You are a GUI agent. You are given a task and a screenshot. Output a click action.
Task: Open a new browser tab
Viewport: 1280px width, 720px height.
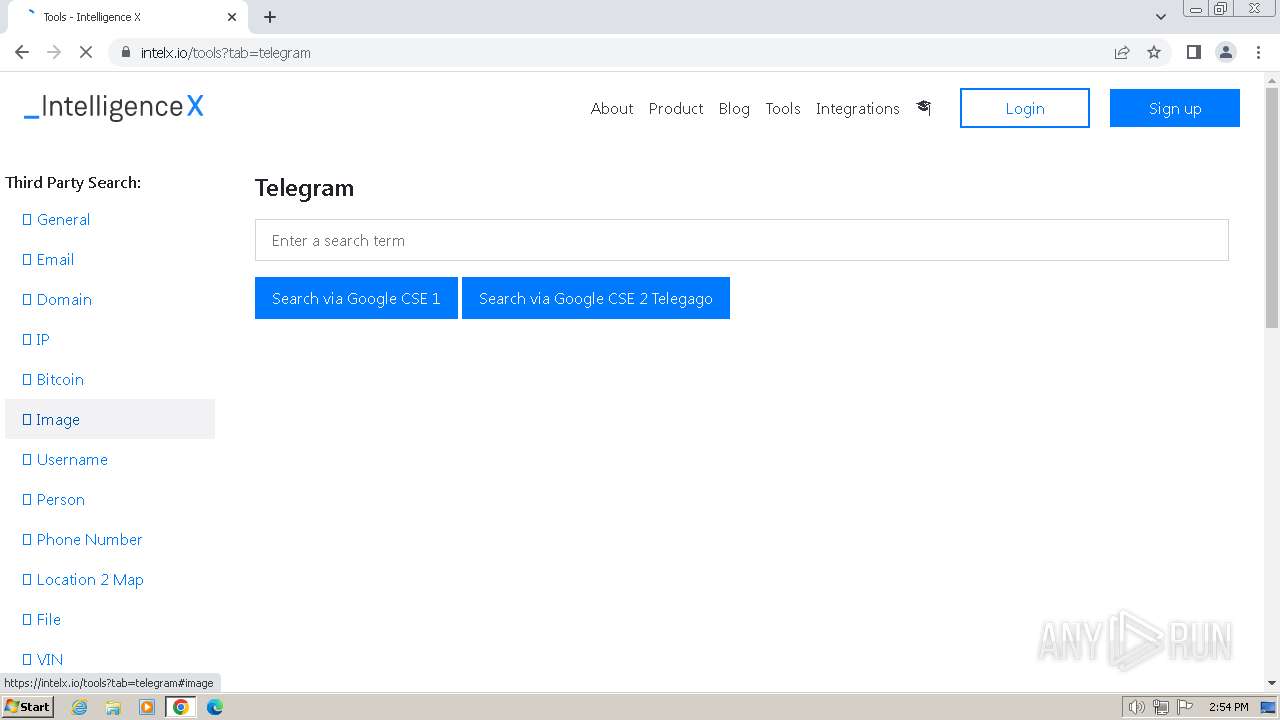click(270, 17)
